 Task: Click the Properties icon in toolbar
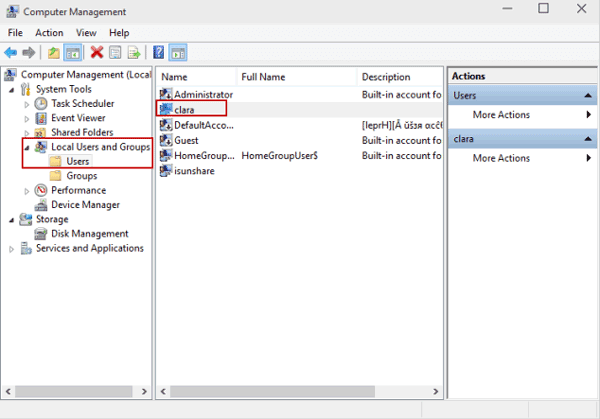(115, 52)
